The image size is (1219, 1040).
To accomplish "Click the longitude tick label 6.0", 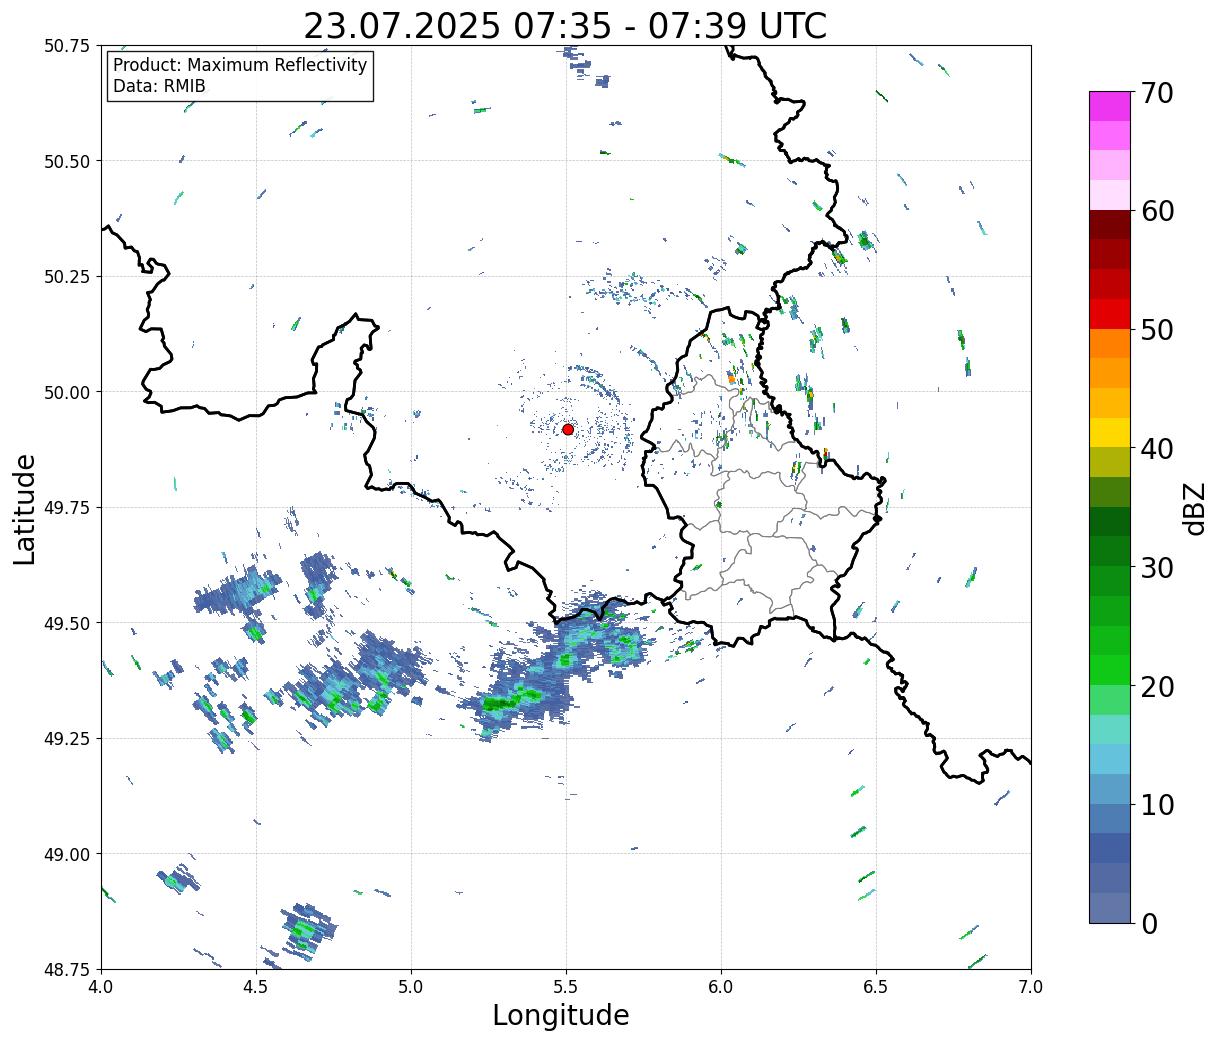I will coord(721,987).
